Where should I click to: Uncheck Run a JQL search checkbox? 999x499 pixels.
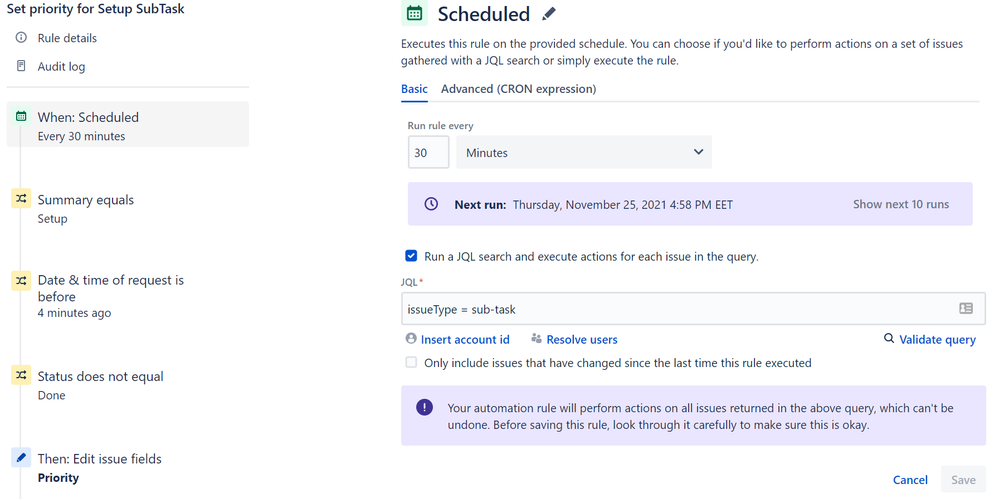tap(411, 256)
